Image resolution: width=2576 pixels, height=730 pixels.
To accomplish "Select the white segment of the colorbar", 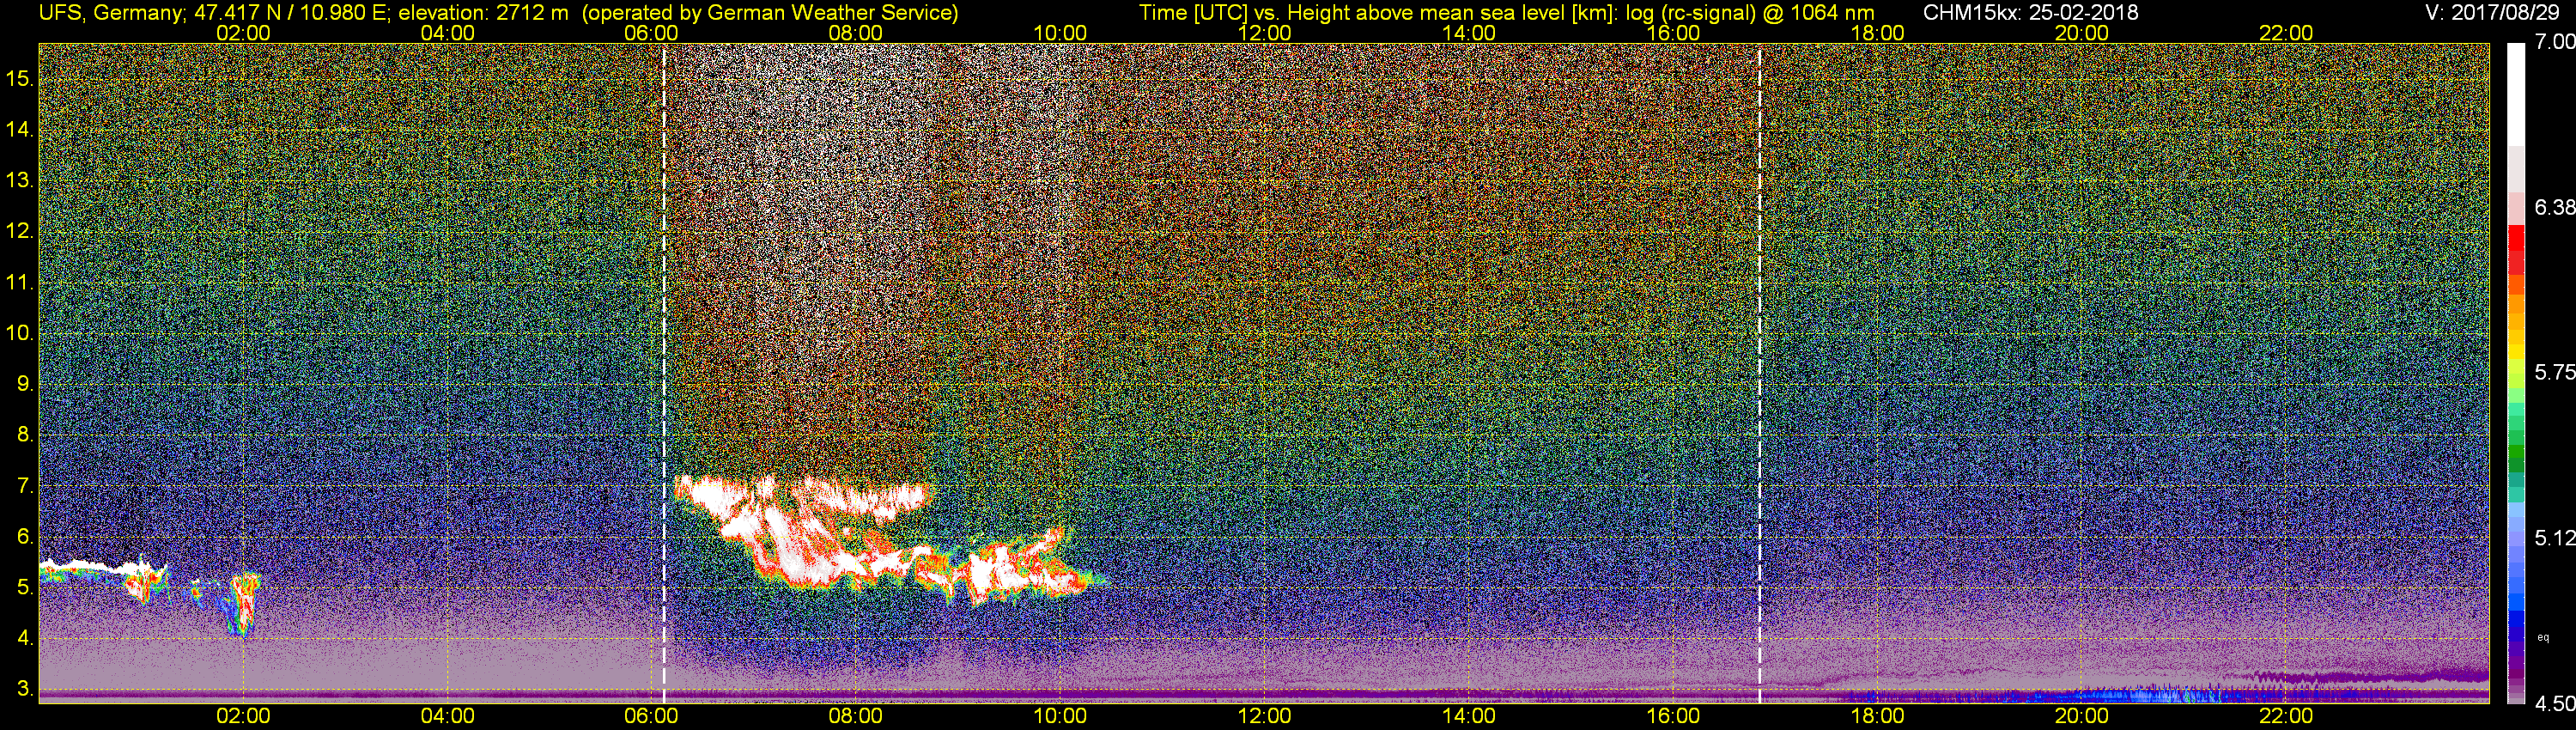I will pyautogui.click(x=2515, y=95).
